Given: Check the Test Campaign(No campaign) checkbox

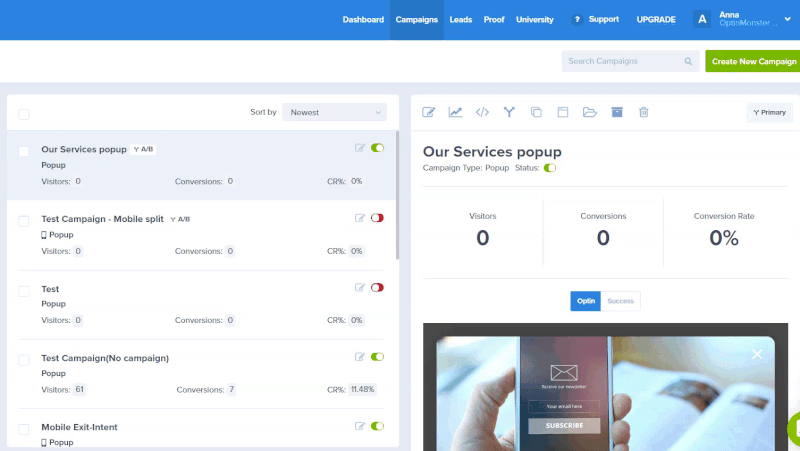Looking at the screenshot, I should [x=23, y=360].
